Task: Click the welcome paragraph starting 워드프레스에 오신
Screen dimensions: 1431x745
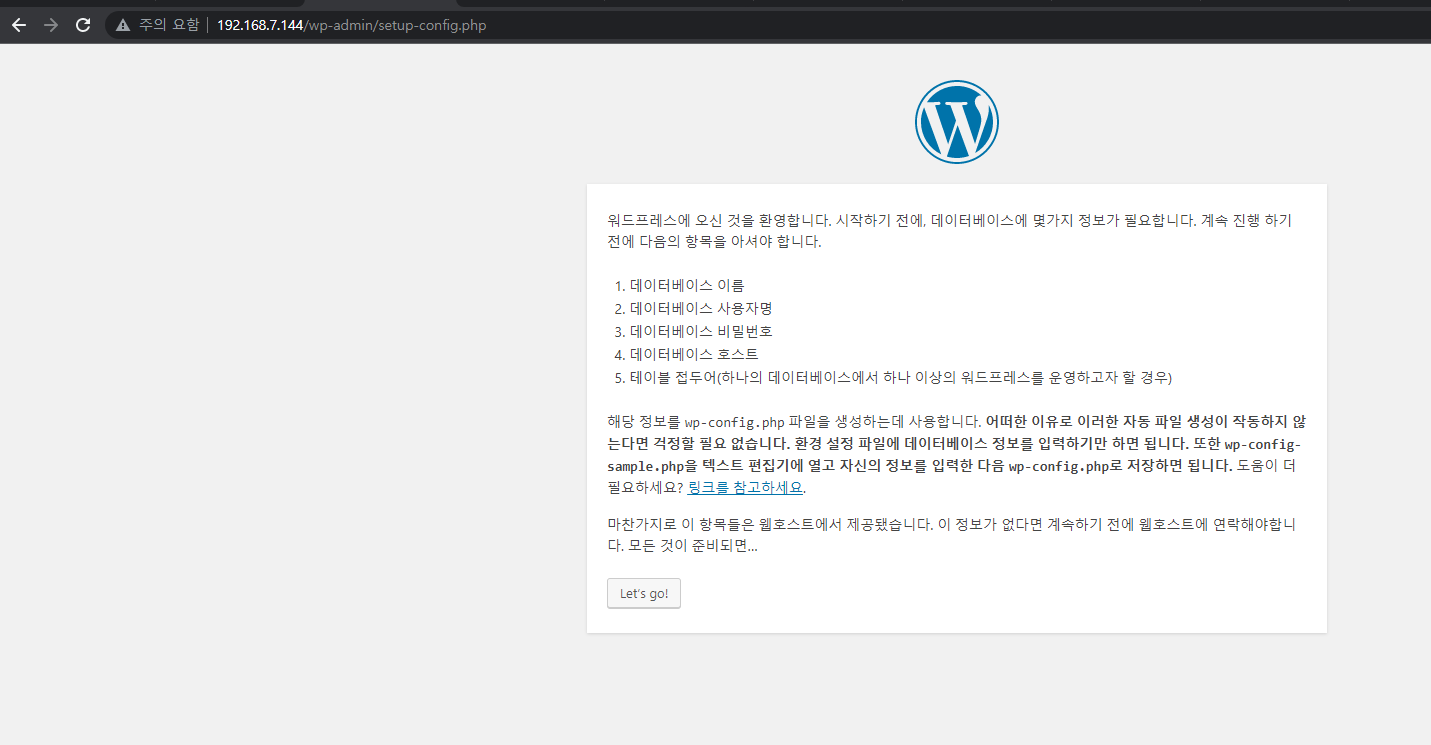Action: [x=950, y=231]
